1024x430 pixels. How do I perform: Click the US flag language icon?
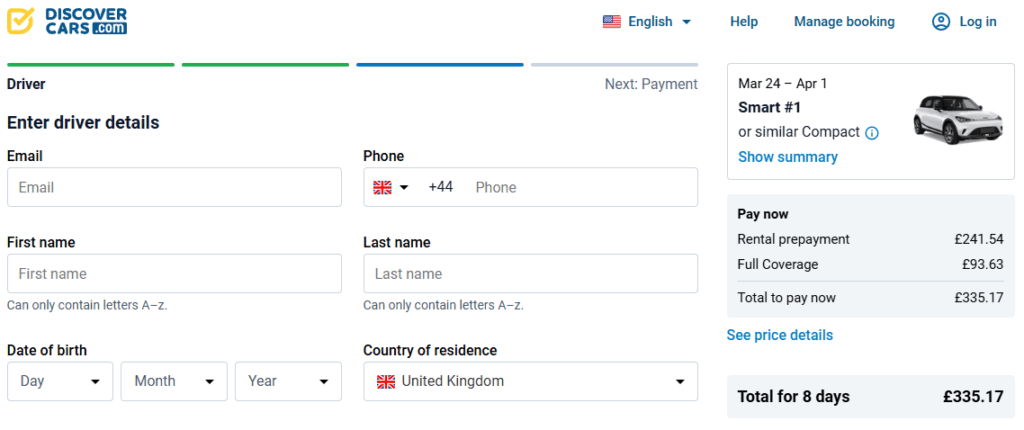tap(612, 22)
